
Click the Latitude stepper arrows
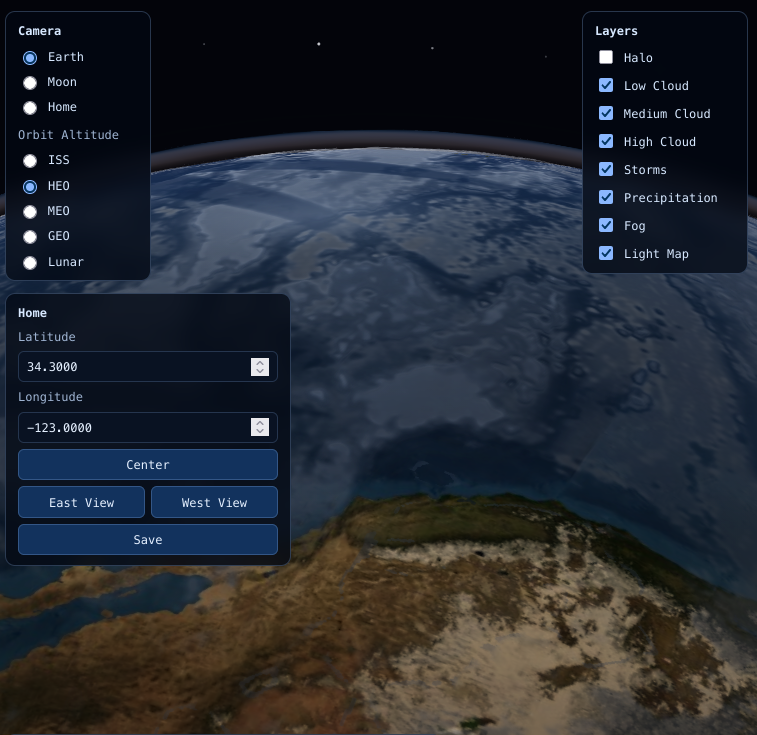click(x=260, y=367)
